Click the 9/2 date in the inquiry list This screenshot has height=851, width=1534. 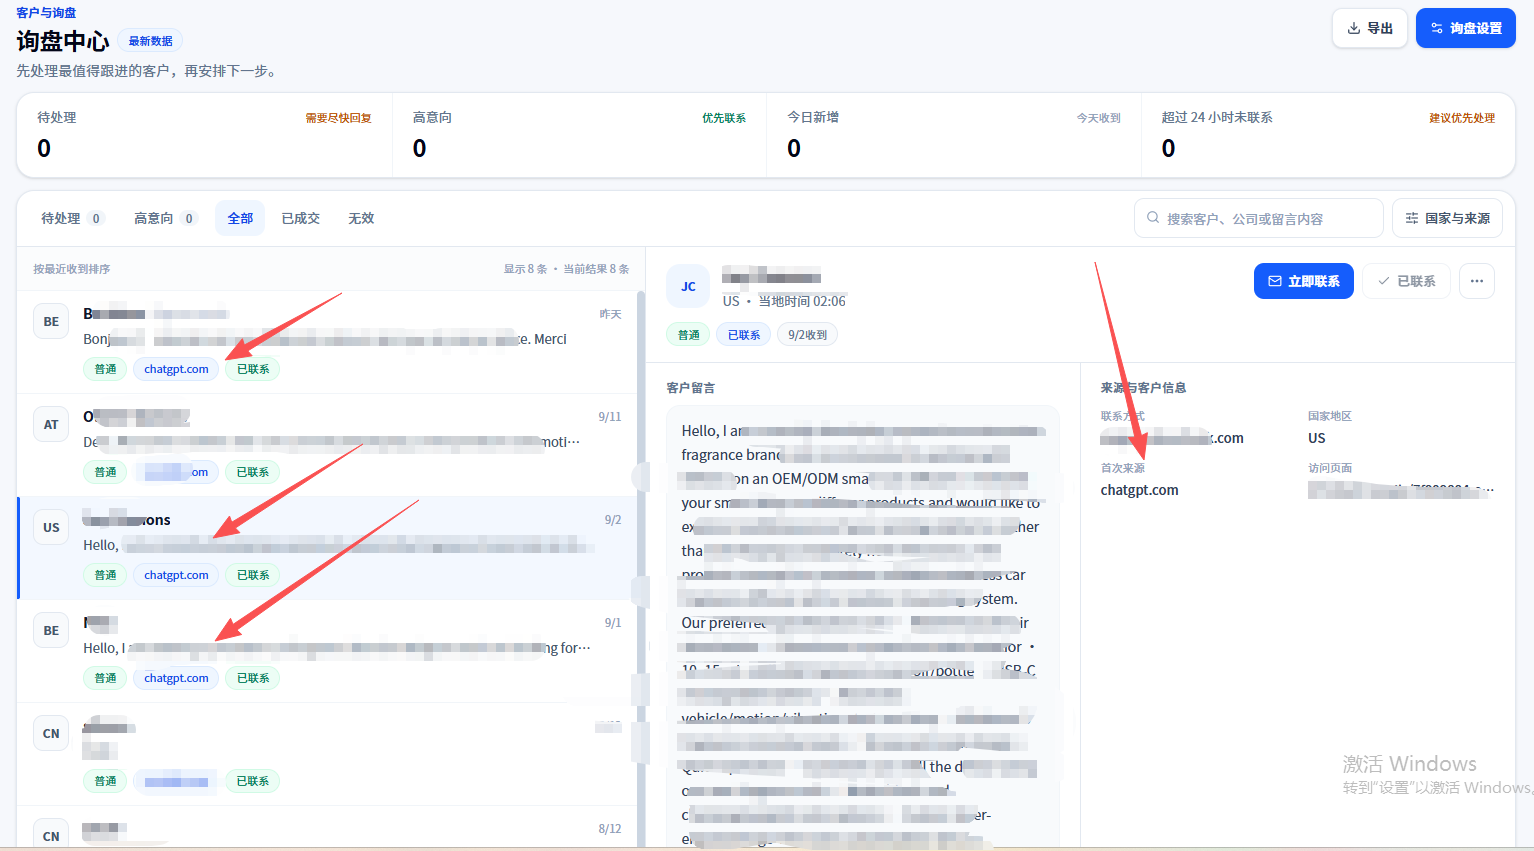[x=613, y=520]
